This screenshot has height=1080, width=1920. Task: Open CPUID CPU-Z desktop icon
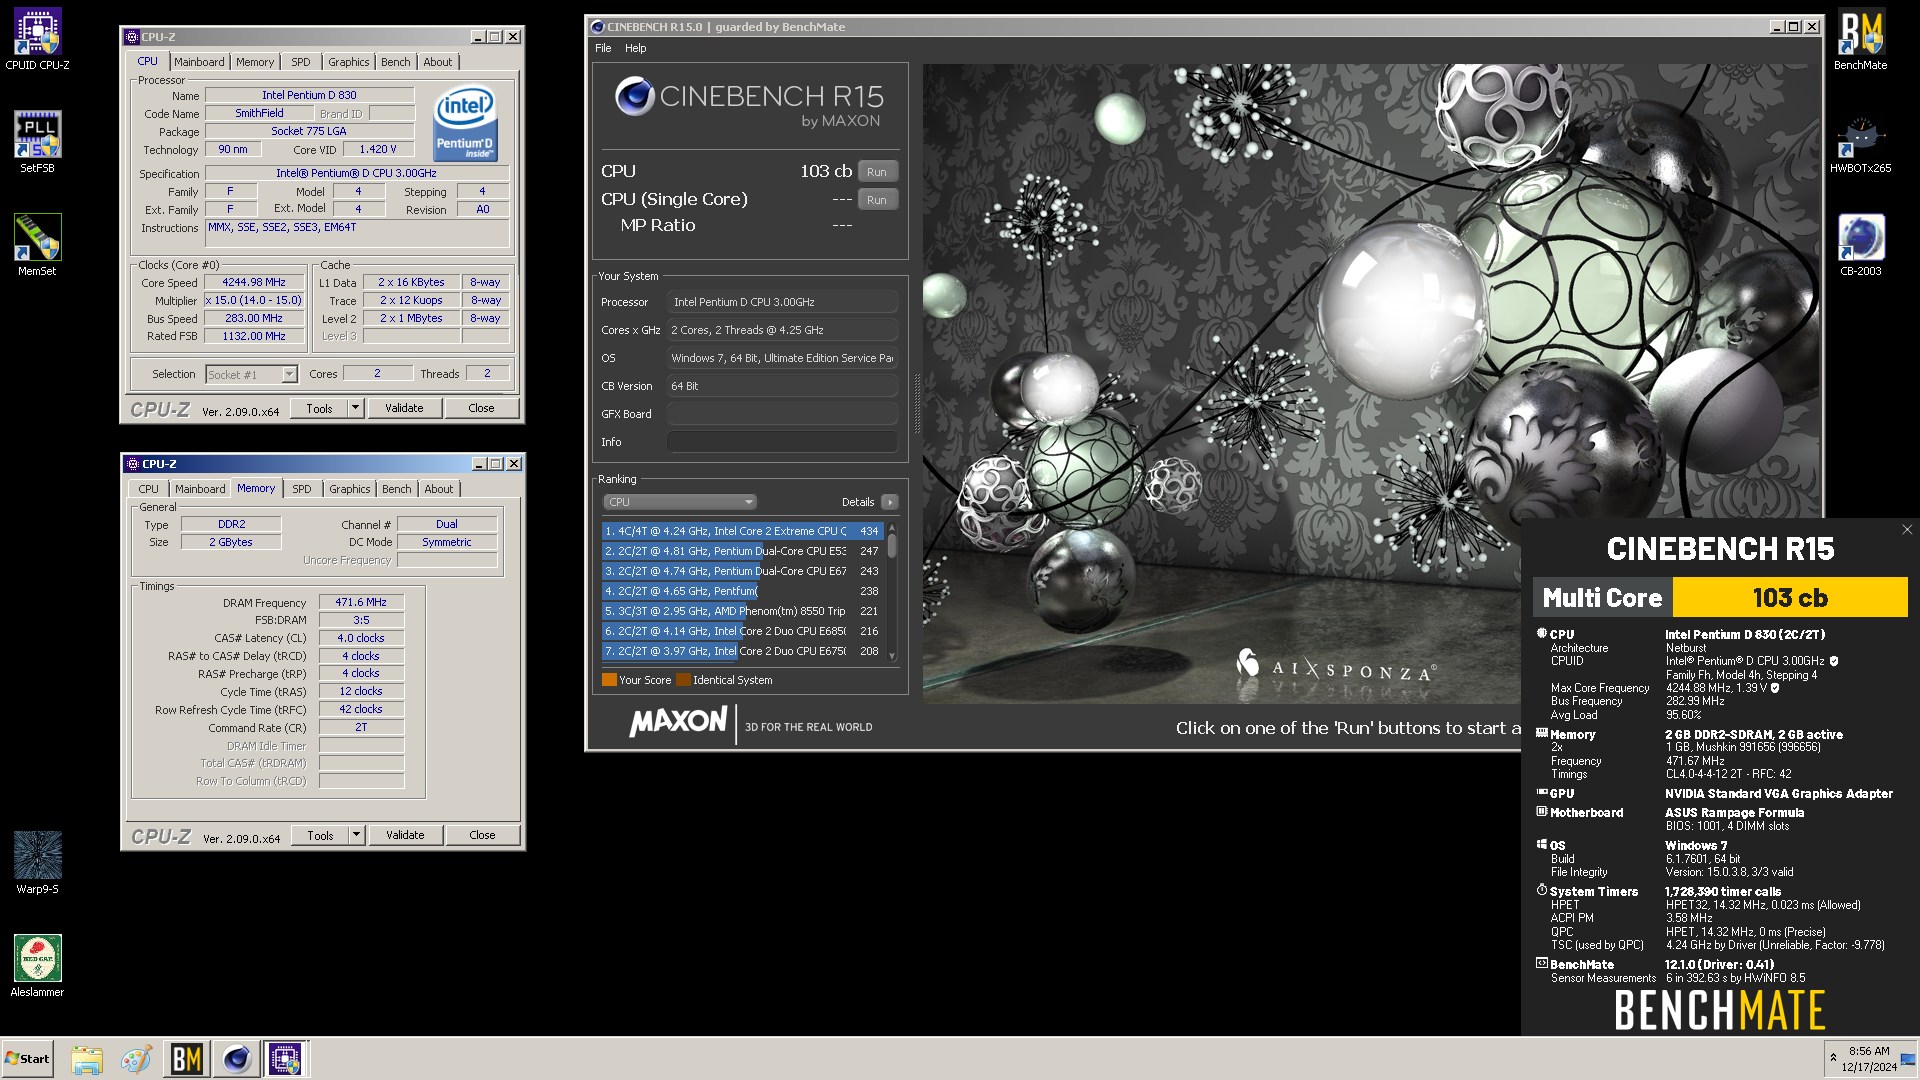coord(37,40)
